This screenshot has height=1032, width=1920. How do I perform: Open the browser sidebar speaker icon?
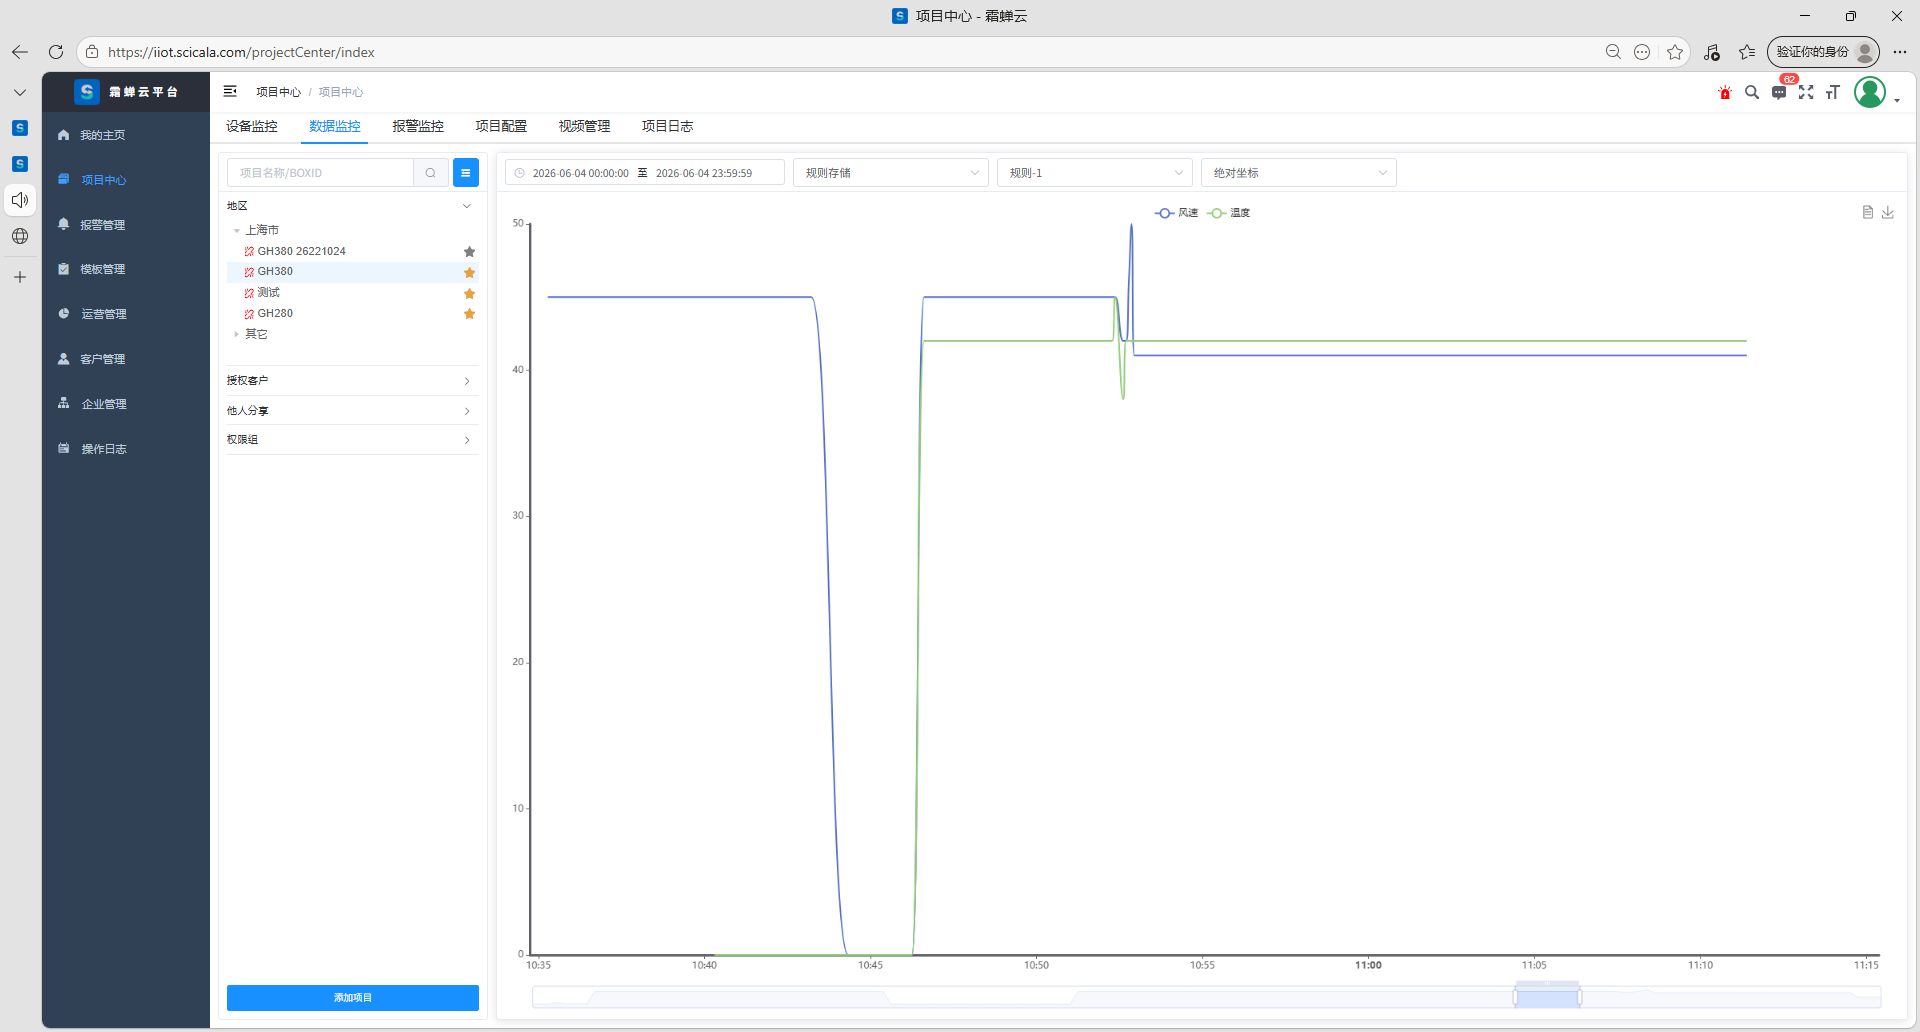coord(20,200)
